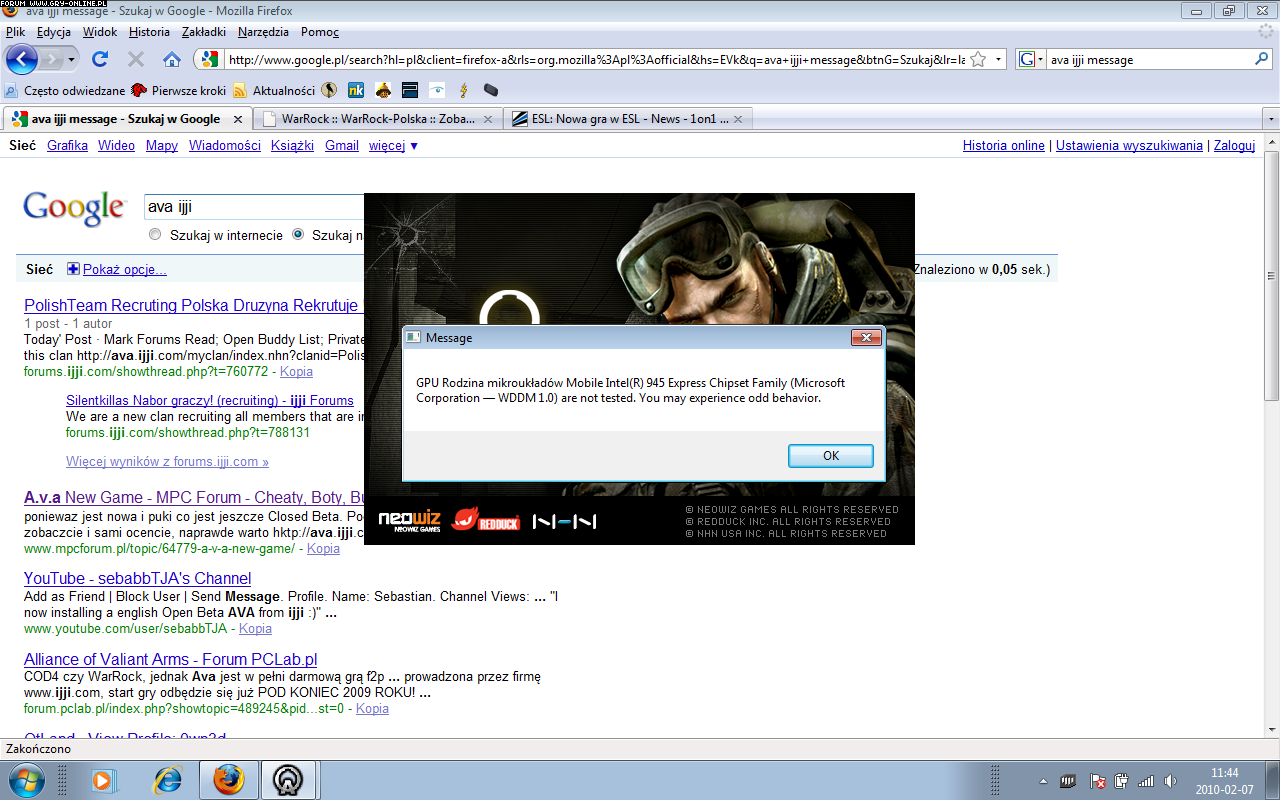
Task: Open Internet Explorer from the taskbar
Action: [166, 779]
